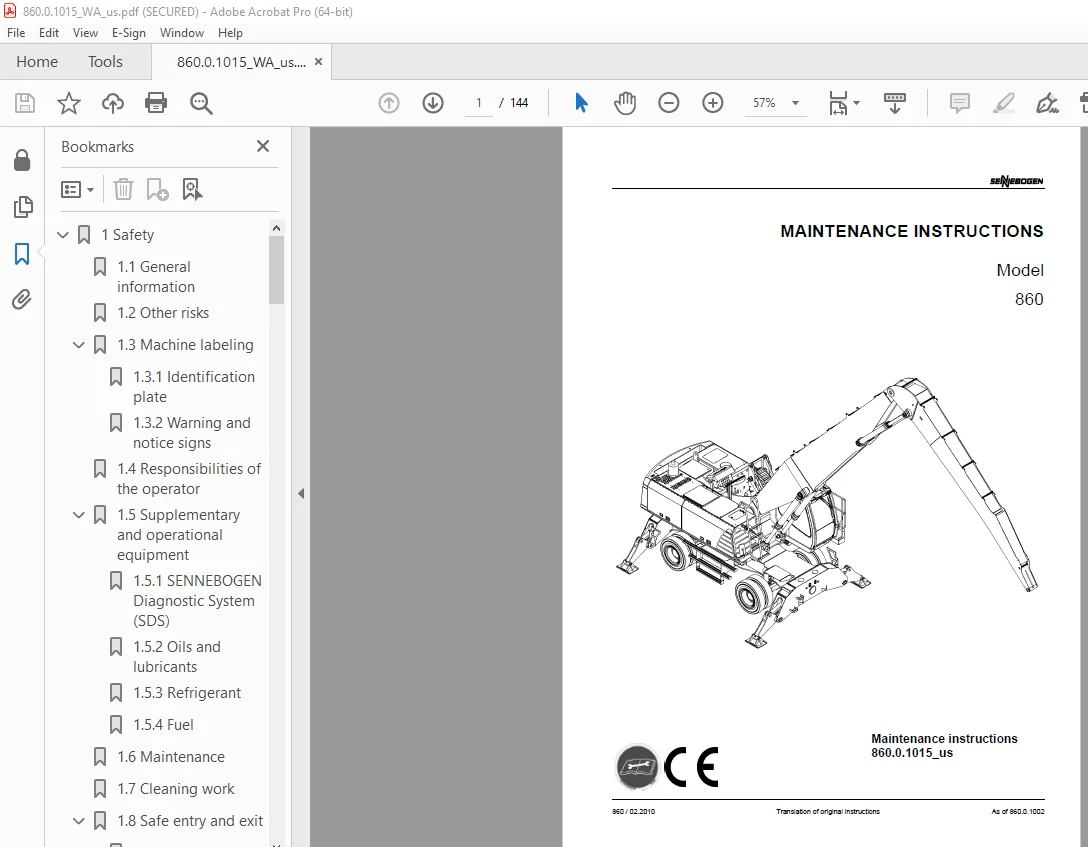Go to 1.5.2 Oils and lubricants
Screen dimensions: 1088x847
pos(176,657)
